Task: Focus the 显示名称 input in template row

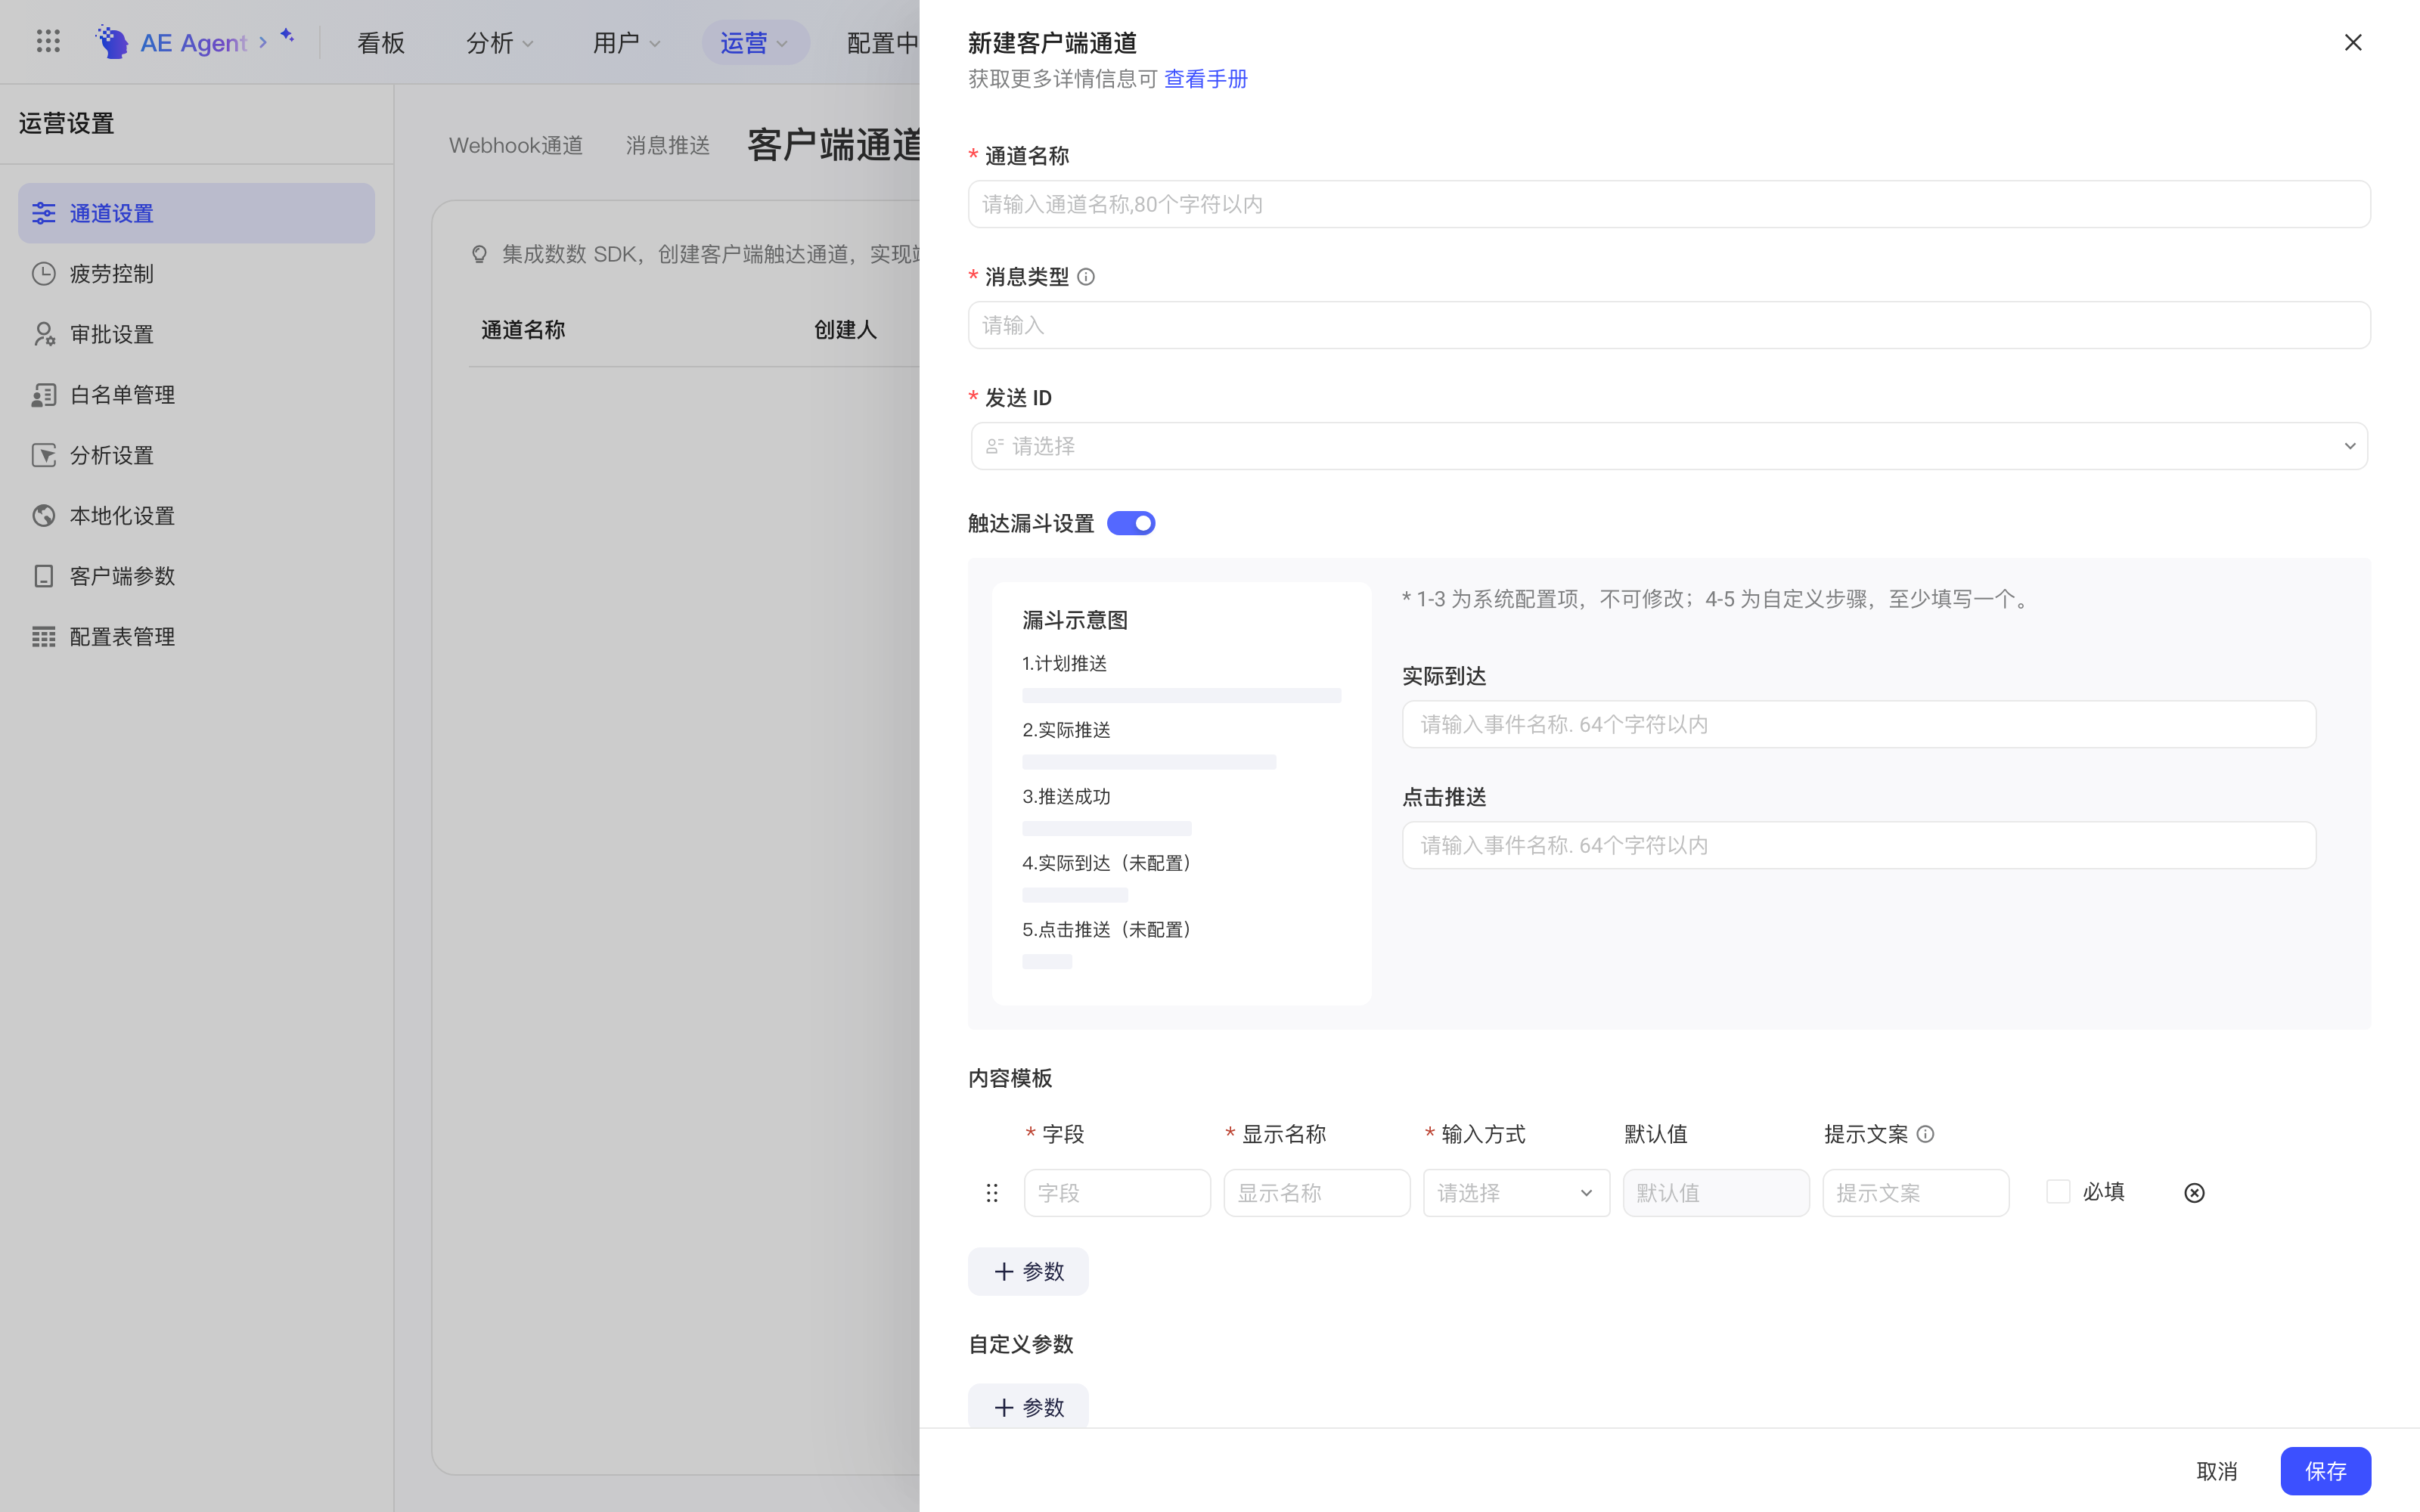Action: [1317, 1193]
